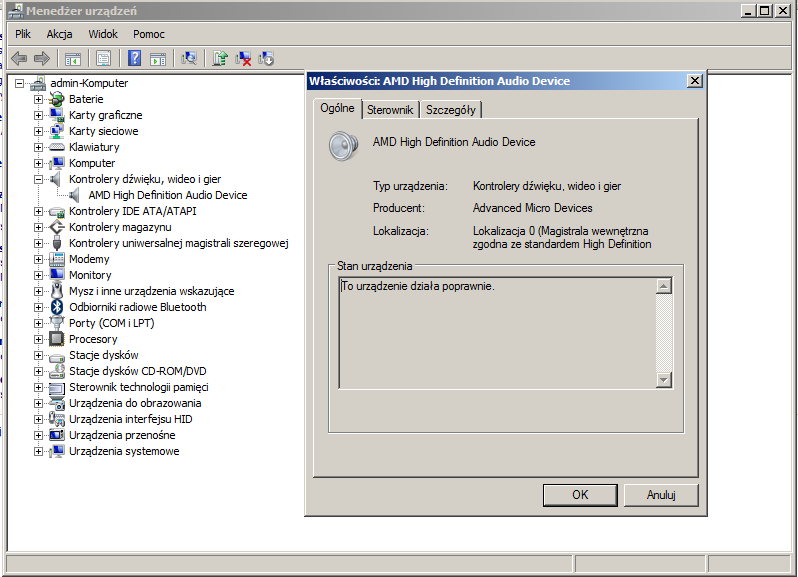This screenshot has height=577, width=798.
Task: Click the Anuluj button
Action: pyautogui.click(x=661, y=495)
